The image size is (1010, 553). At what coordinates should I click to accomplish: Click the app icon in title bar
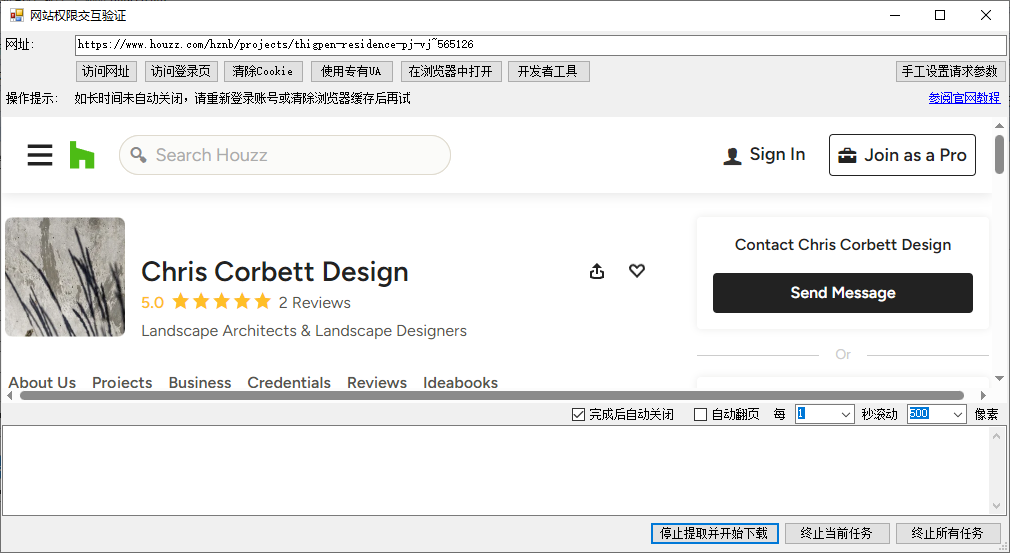tap(16, 15)
